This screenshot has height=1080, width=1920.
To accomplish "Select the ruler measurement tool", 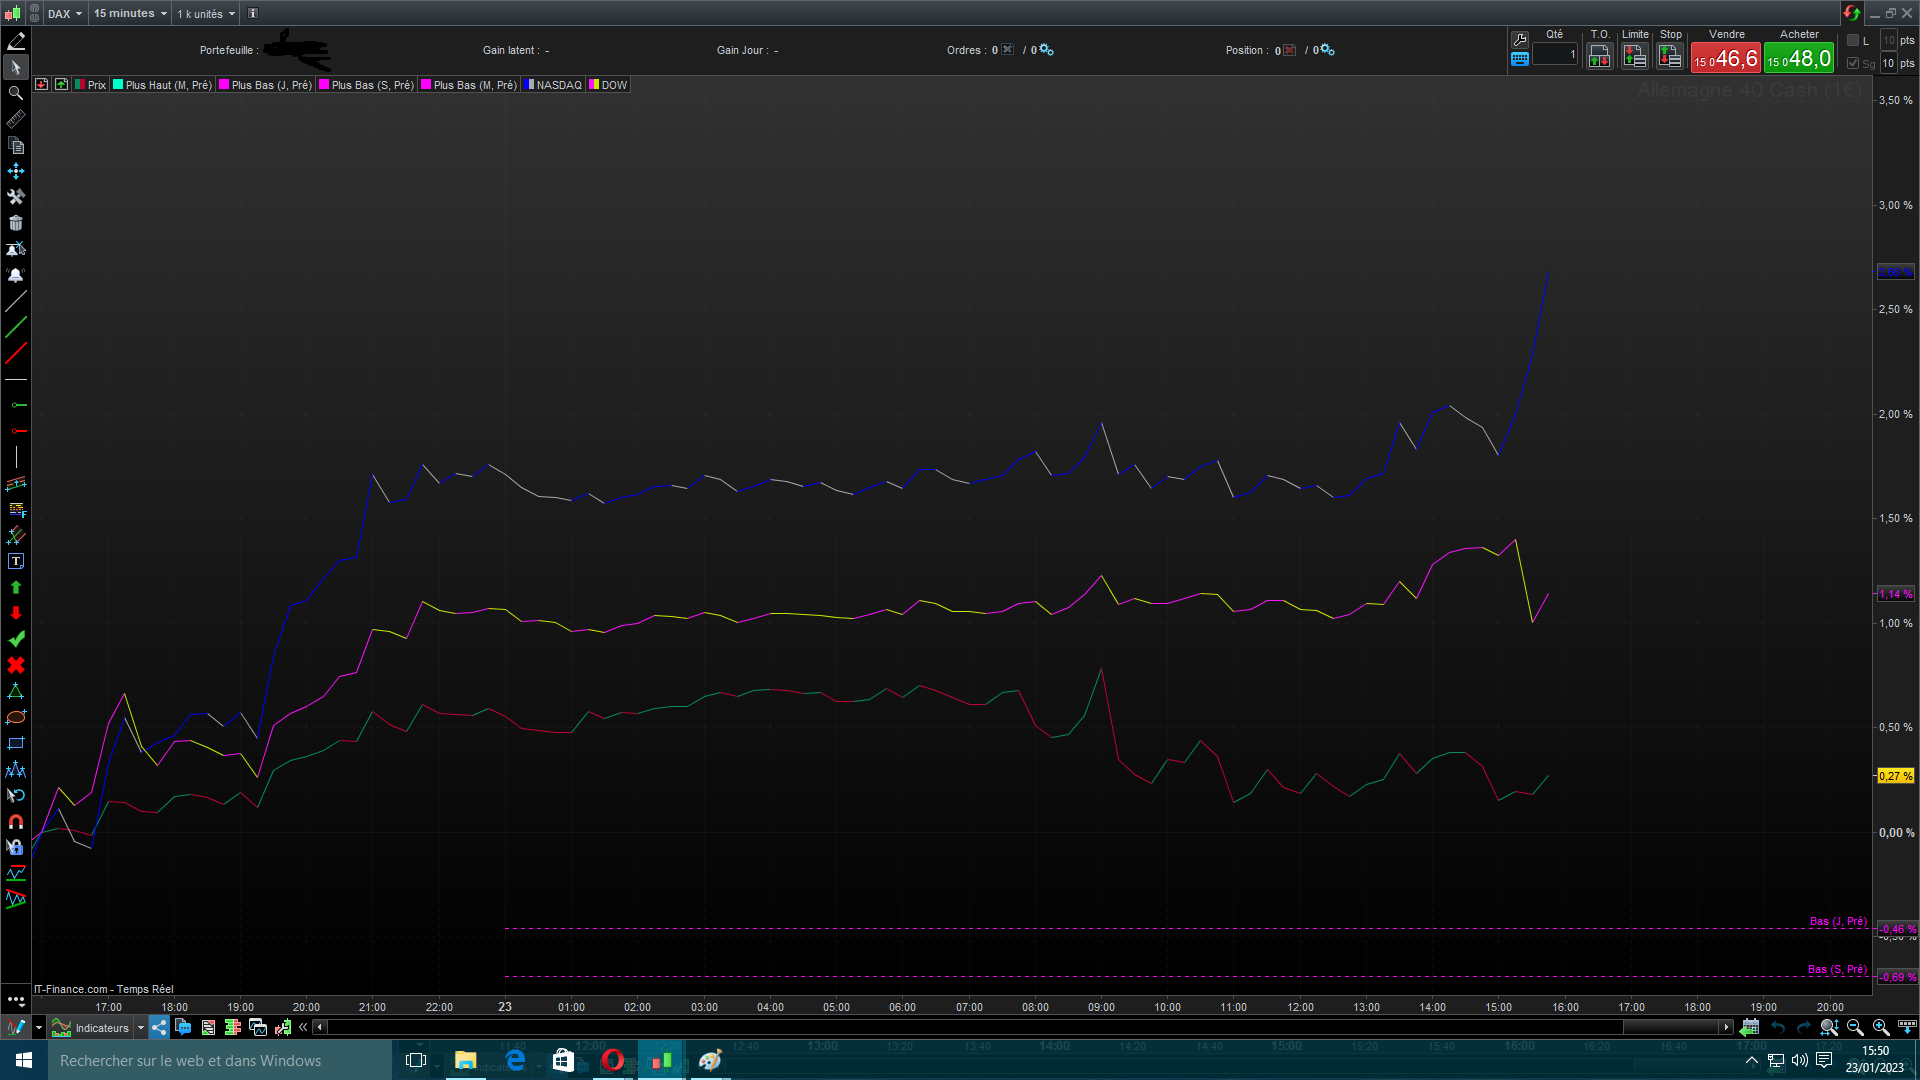I will [x=16, y=119].
